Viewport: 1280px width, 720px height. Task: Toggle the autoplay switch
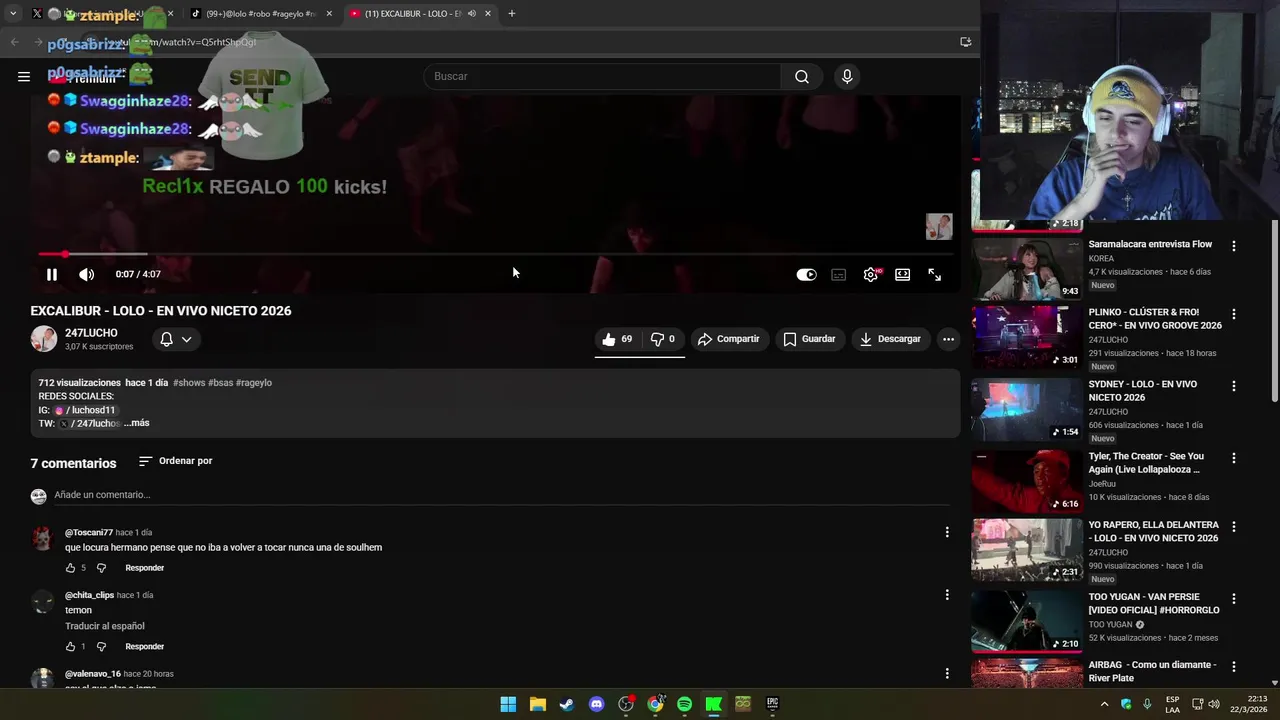tap(806, 275)
